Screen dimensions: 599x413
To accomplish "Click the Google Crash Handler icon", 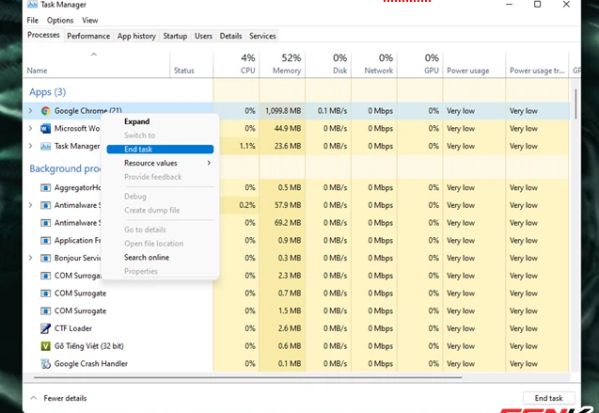I will pos(45,364).
